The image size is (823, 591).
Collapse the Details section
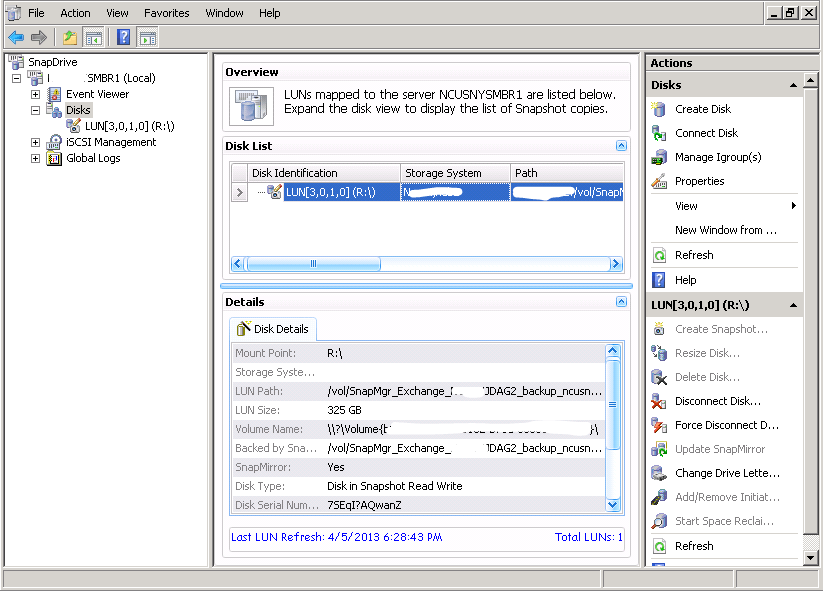619,301
